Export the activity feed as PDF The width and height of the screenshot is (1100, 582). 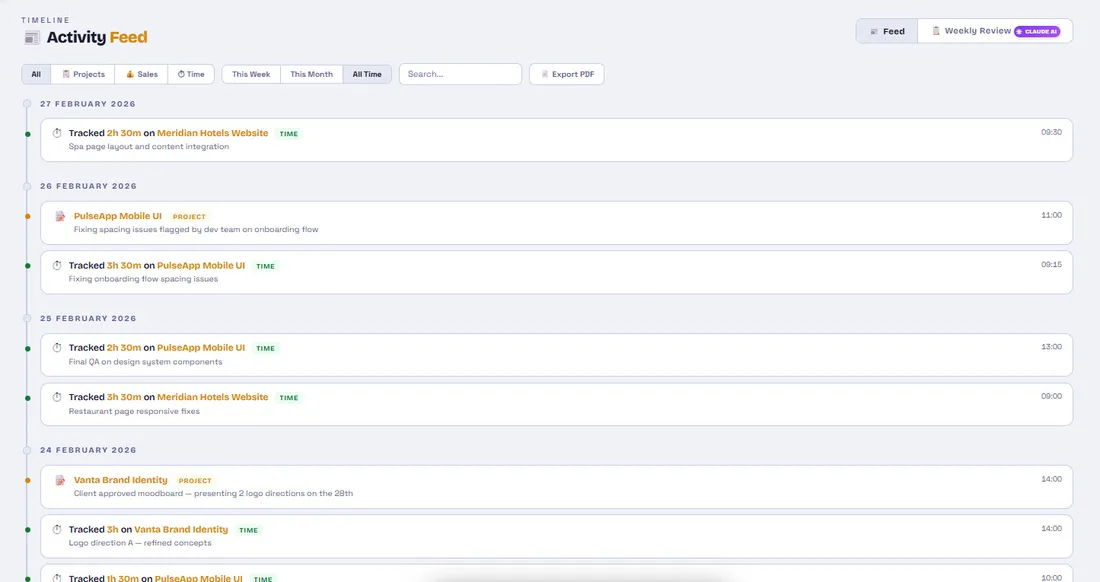(566, 73)
